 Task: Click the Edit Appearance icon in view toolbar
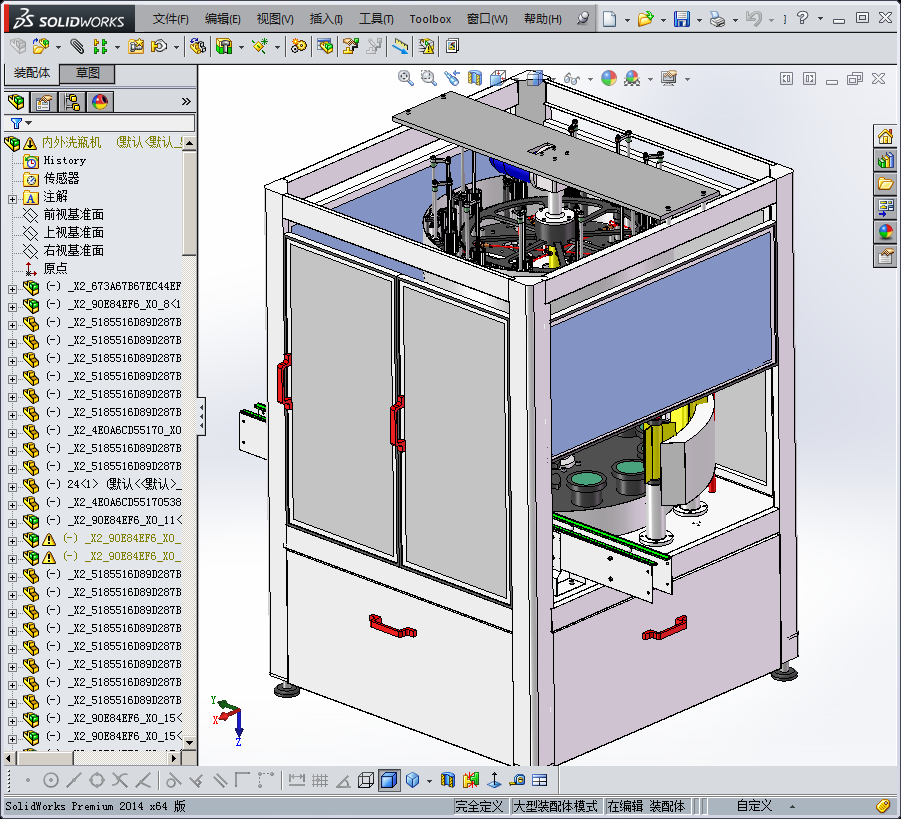coord(609,78)
